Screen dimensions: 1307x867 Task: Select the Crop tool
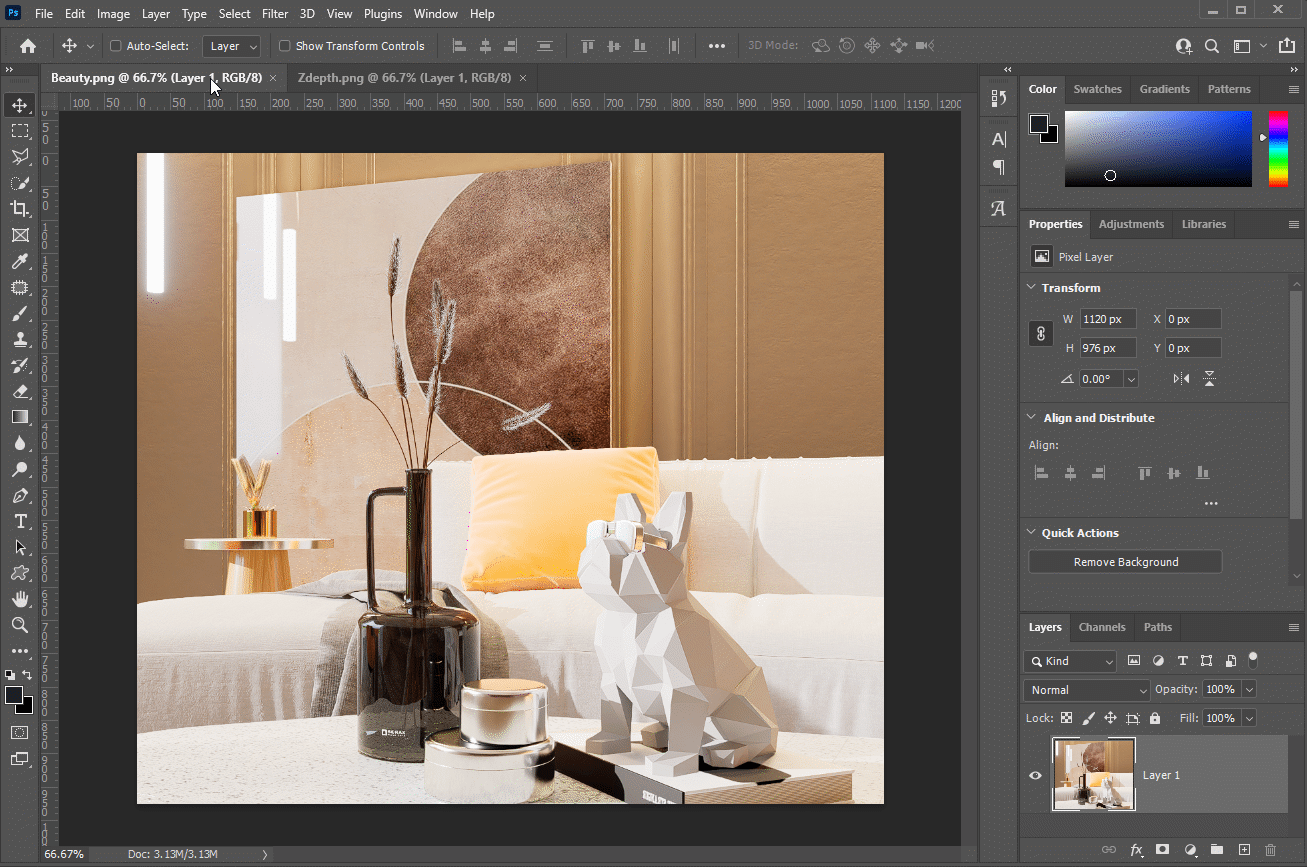[20, 209]
